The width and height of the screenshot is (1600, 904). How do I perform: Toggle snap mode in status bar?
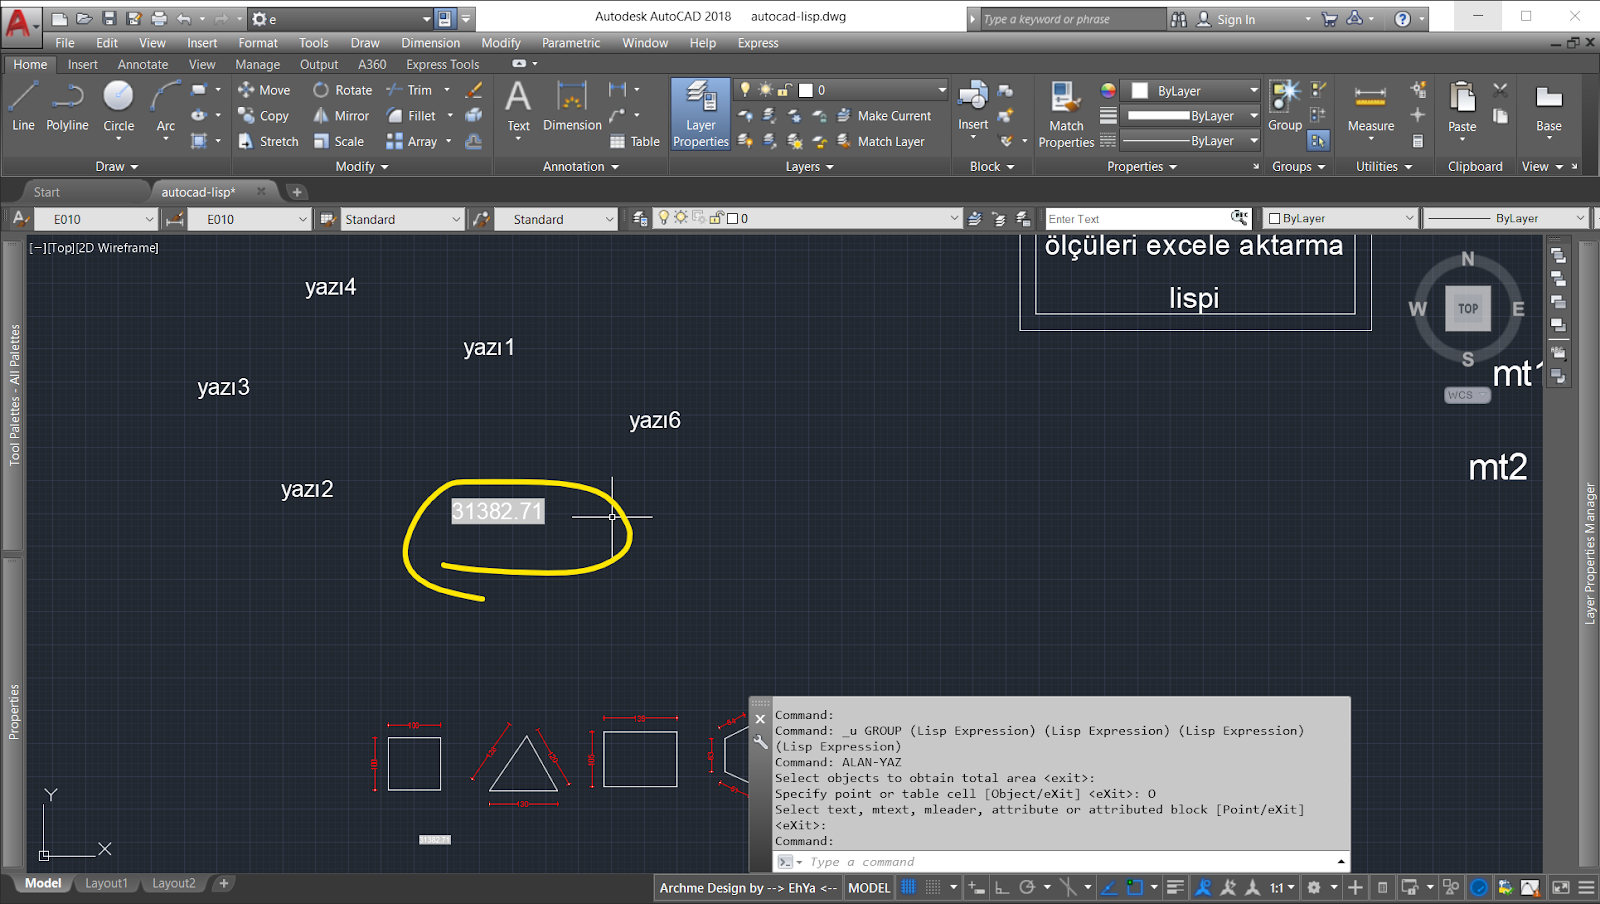(x=932, y=887)
